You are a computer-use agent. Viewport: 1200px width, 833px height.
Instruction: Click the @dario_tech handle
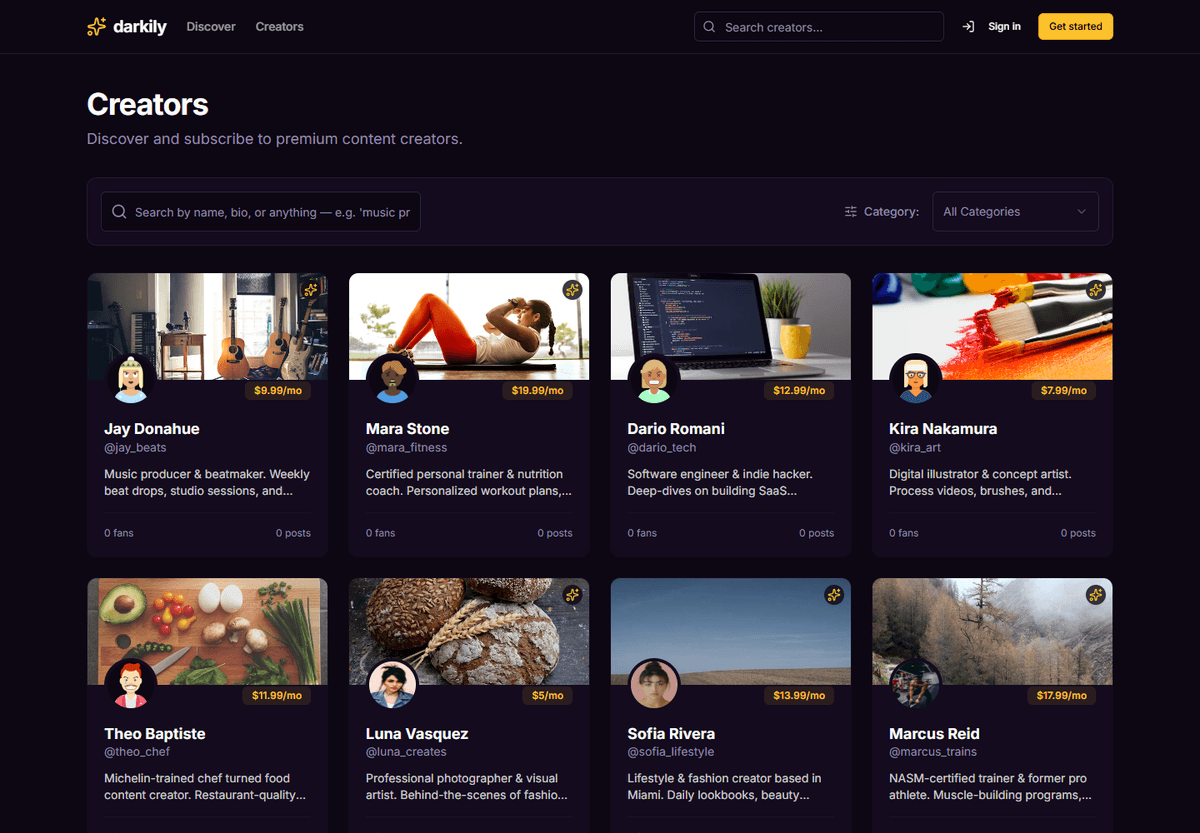click(x=661, y=448)
